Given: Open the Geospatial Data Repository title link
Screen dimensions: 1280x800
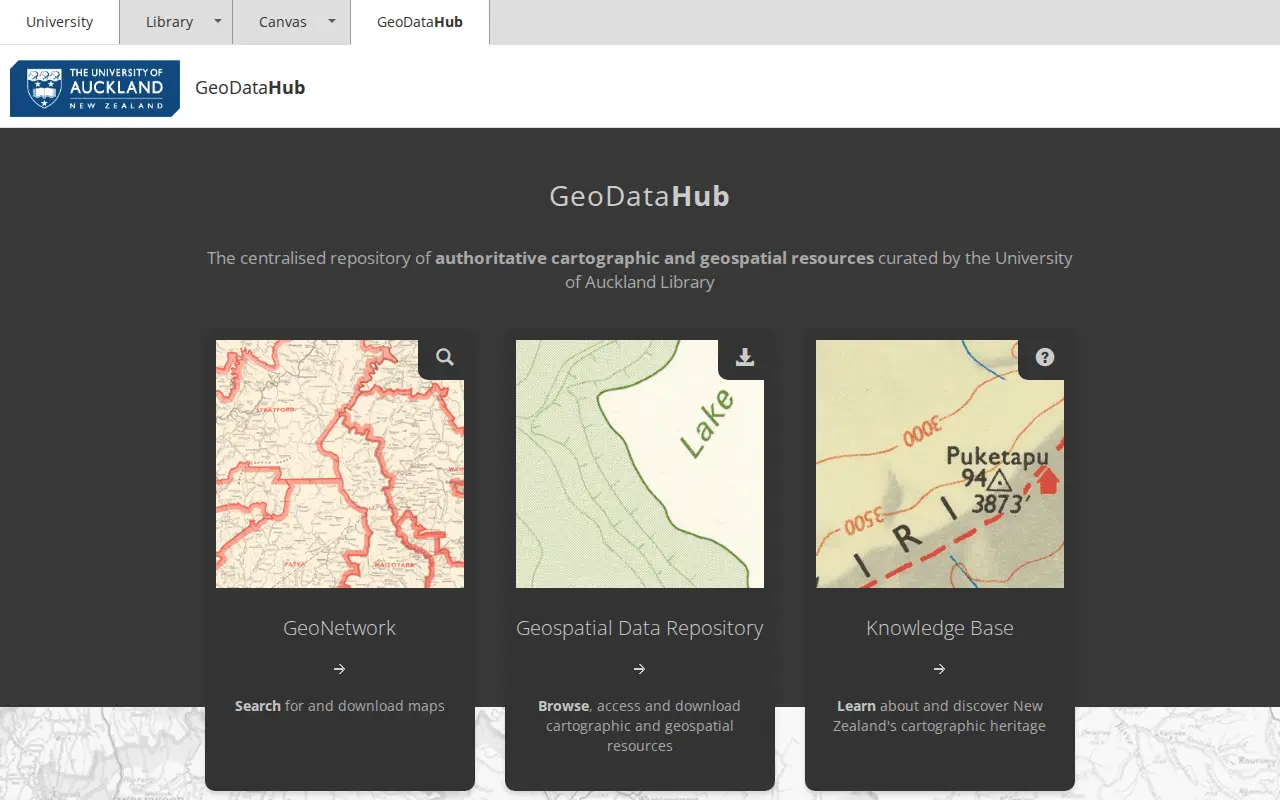Looking at the screenshot, I should point(640,628).
